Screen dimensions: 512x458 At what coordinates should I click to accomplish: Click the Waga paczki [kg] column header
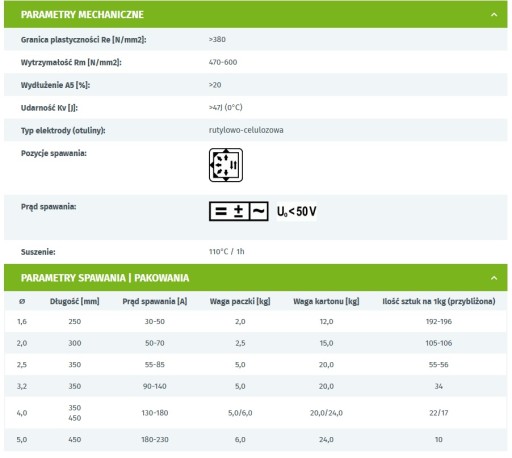(240, 301)
